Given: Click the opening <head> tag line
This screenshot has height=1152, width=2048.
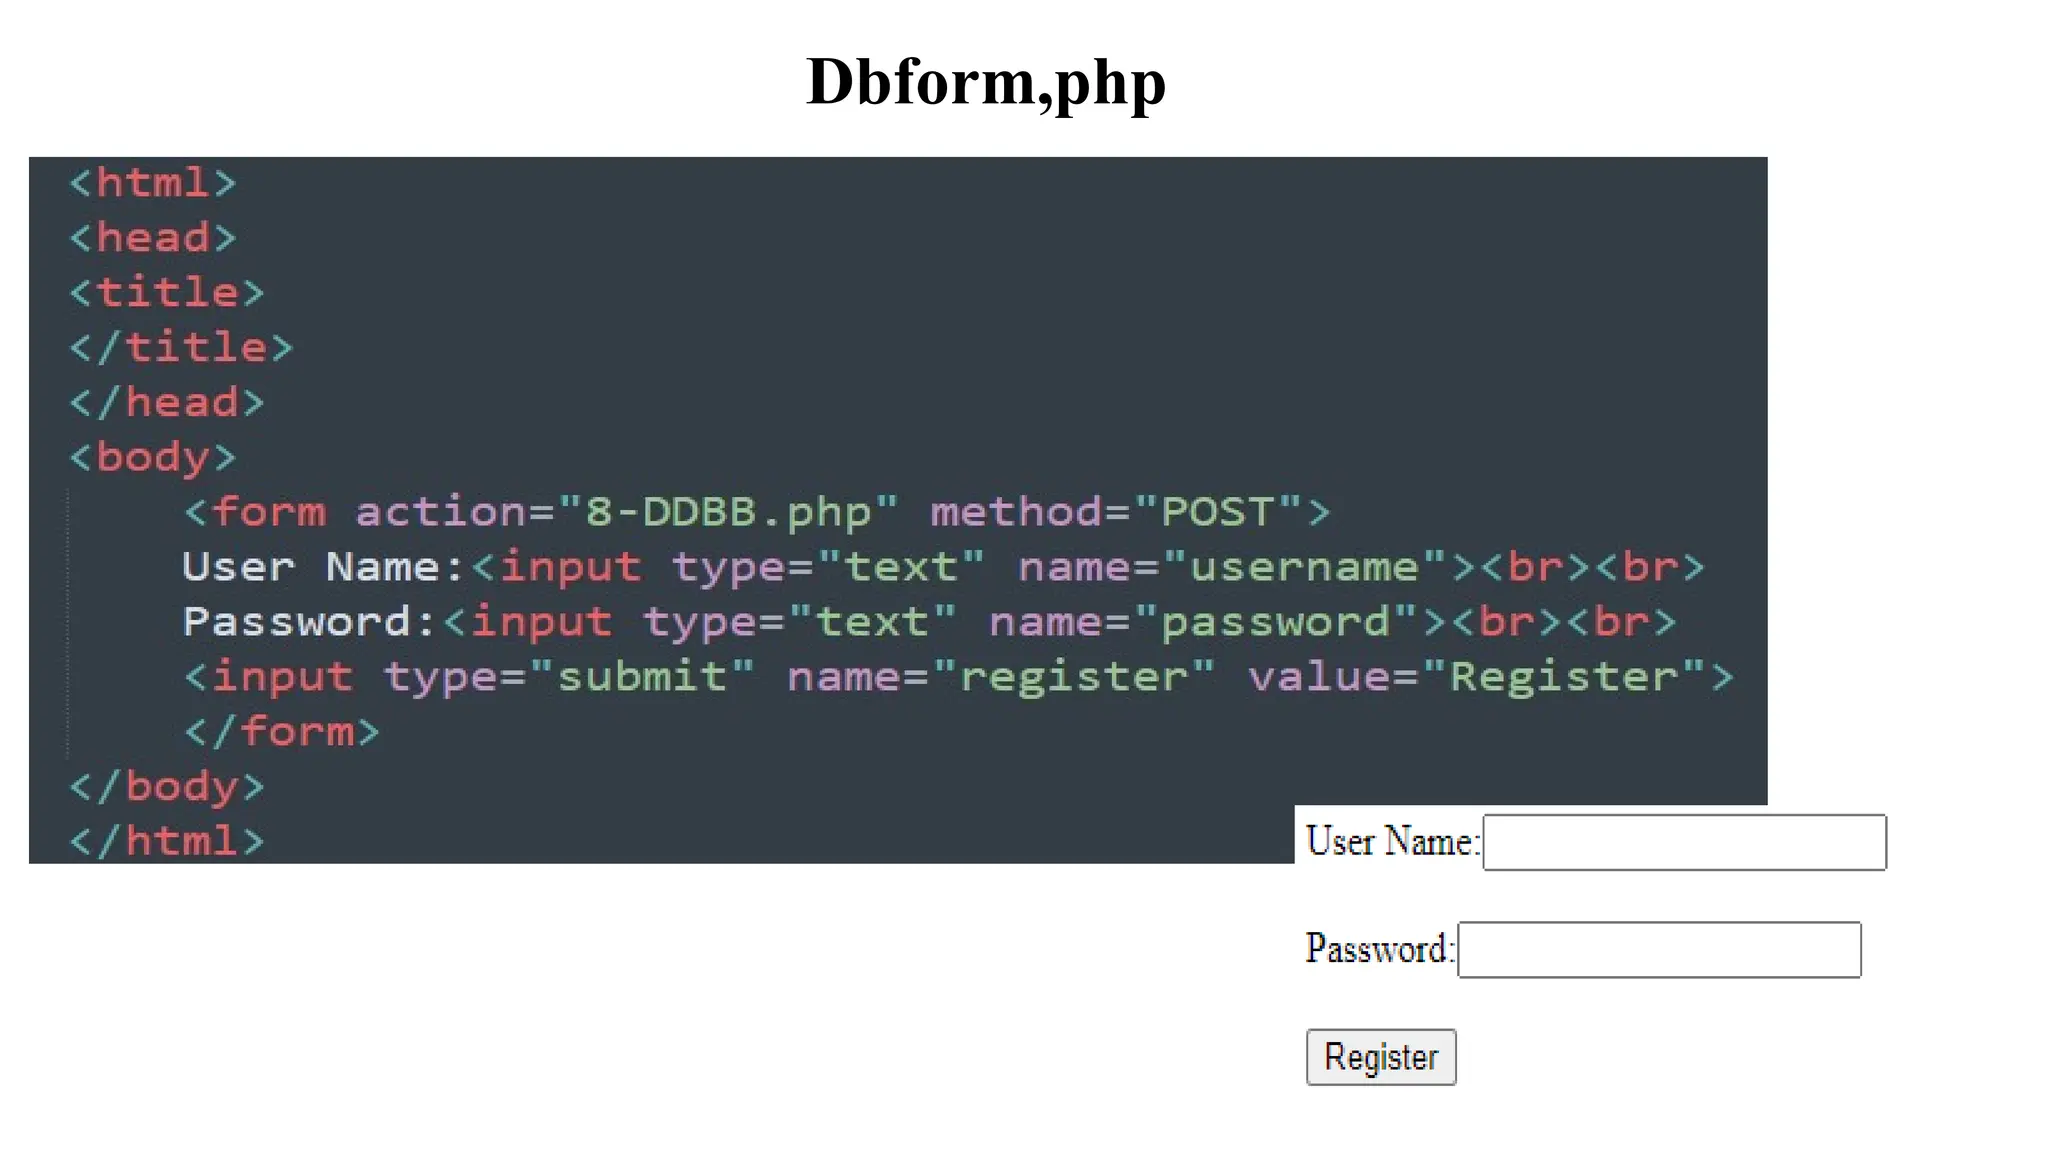Looking at the screenshot, I should point(152,238).
